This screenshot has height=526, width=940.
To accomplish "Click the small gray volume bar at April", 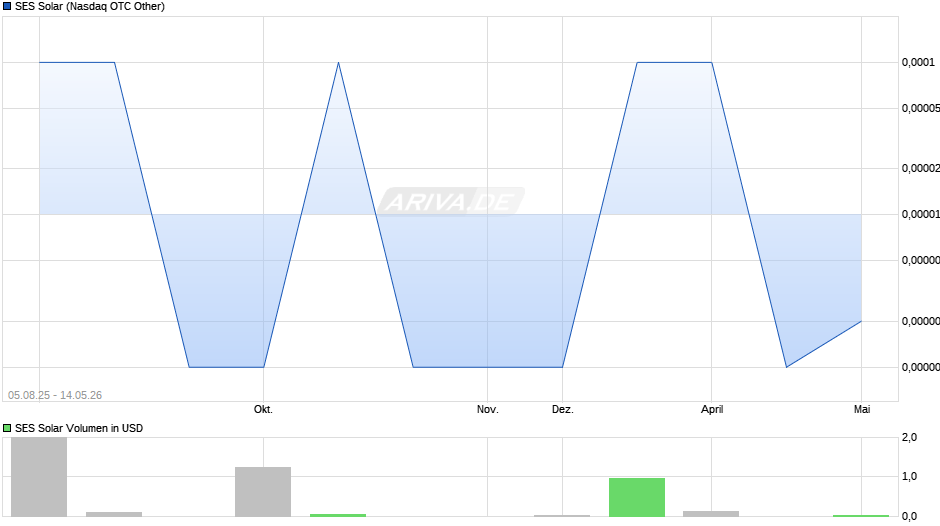I will (x=711, y=514).
